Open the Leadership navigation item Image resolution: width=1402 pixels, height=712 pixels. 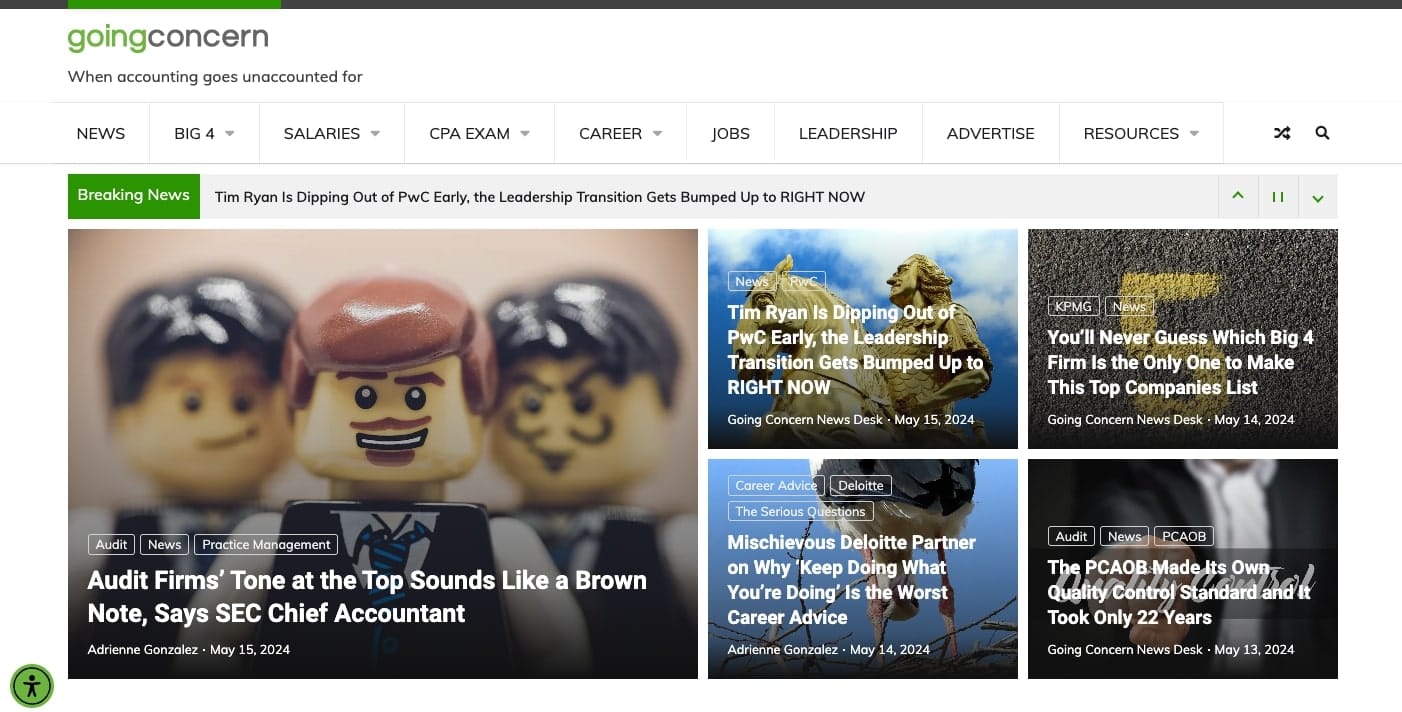click(847, 133)
